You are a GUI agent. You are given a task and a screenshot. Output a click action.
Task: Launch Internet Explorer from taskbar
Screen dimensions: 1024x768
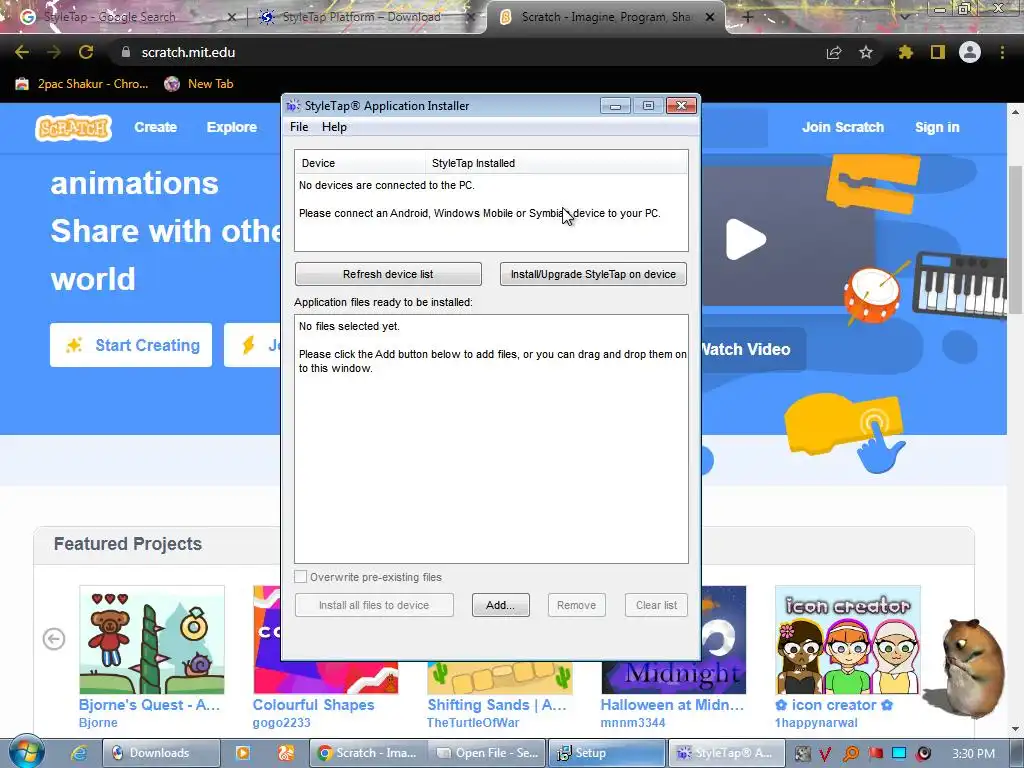point(79,753)
